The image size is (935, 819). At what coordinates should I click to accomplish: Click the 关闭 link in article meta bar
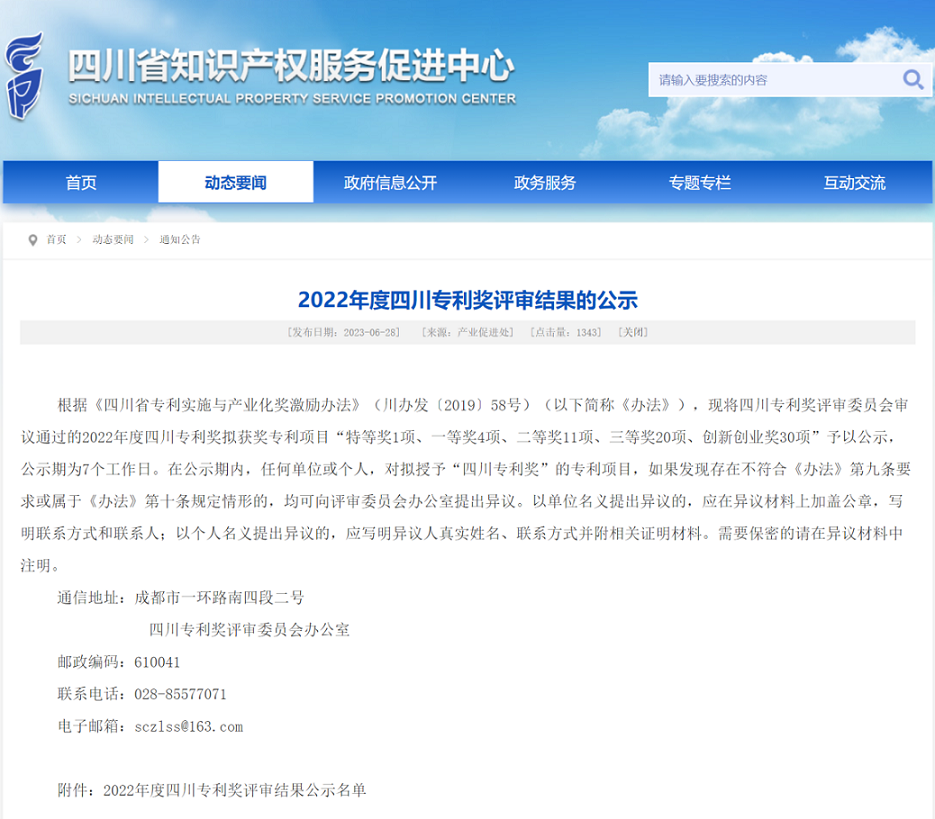tap(633, 332)
